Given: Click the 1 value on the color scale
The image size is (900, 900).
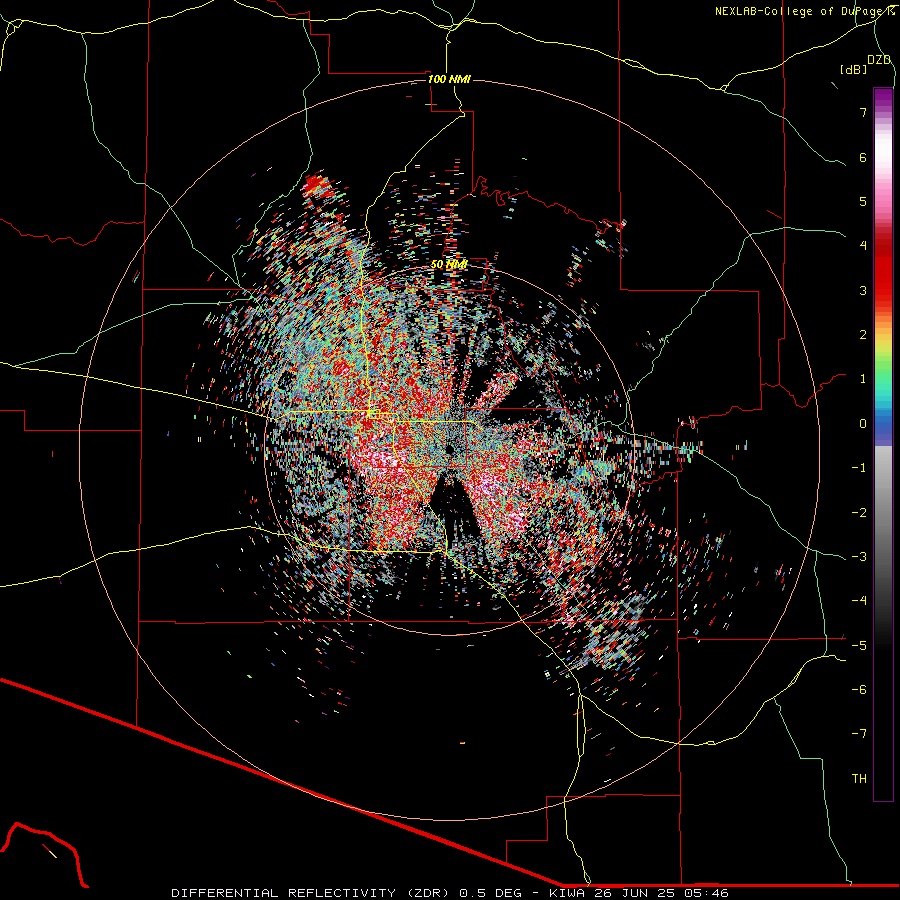Looking at the screenshot, I should pos(863,379).
